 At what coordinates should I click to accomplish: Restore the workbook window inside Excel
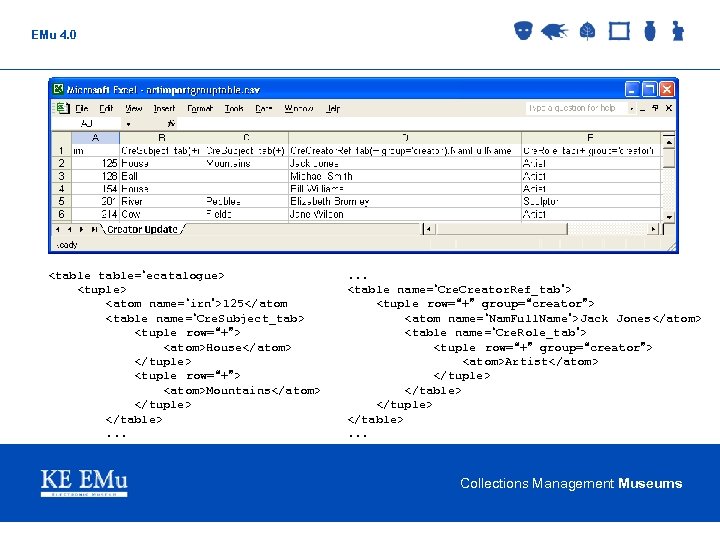coord(655,108)
